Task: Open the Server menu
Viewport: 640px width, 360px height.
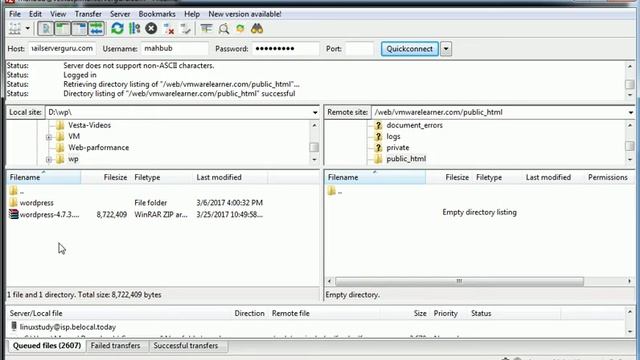Action: click(x=120, y=14)
